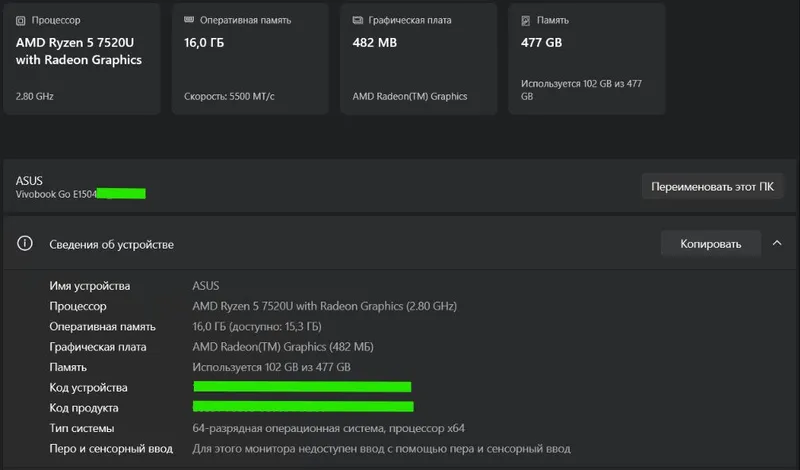Click the graphics card icon

pos(358,20)
